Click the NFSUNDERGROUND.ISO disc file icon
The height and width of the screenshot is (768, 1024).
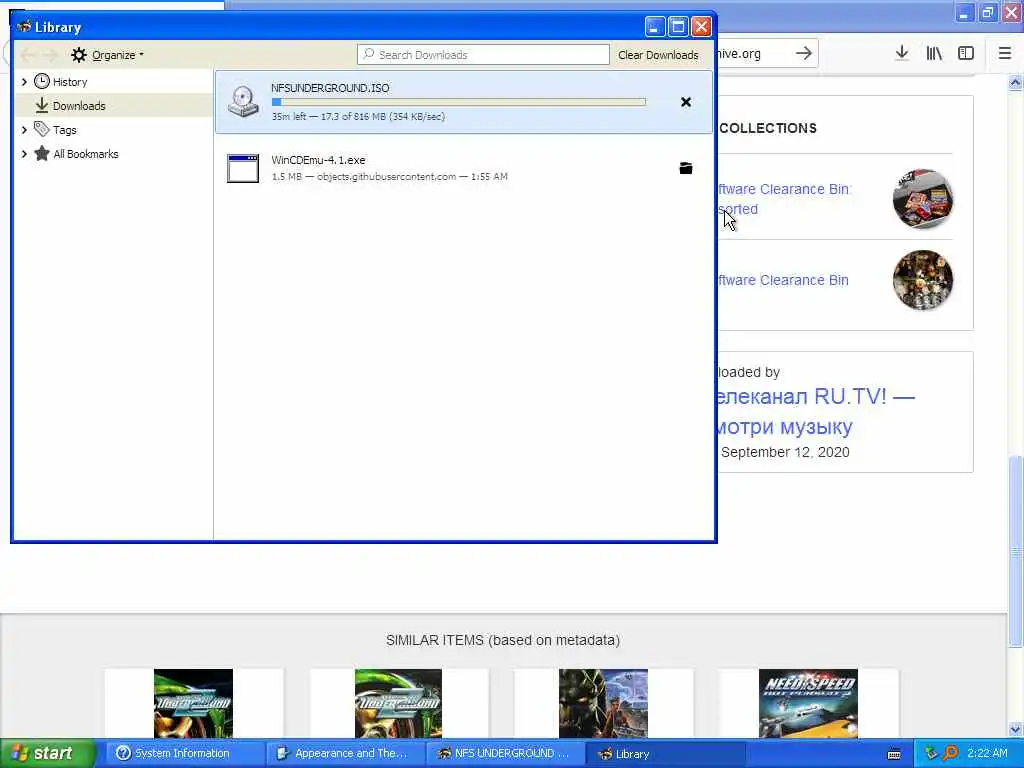(243, 102)
